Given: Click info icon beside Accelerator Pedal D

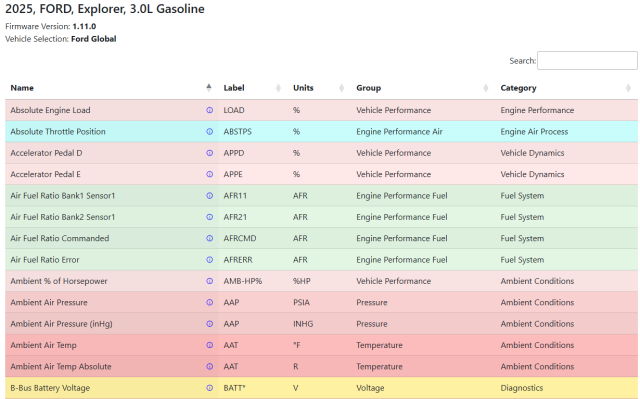Looking at the screenshot, I should [209, 153].
